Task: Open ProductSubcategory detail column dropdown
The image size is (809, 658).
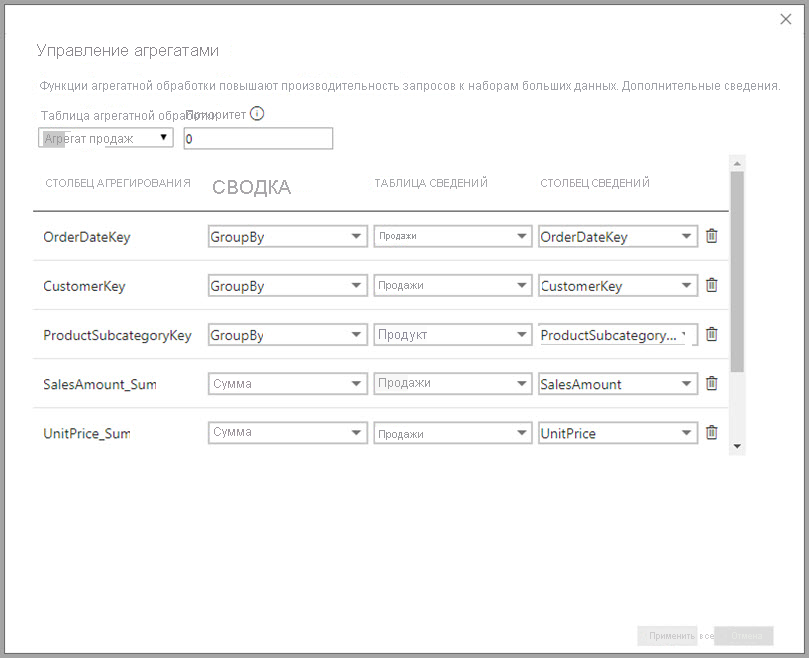Action: tap(618, 334)
